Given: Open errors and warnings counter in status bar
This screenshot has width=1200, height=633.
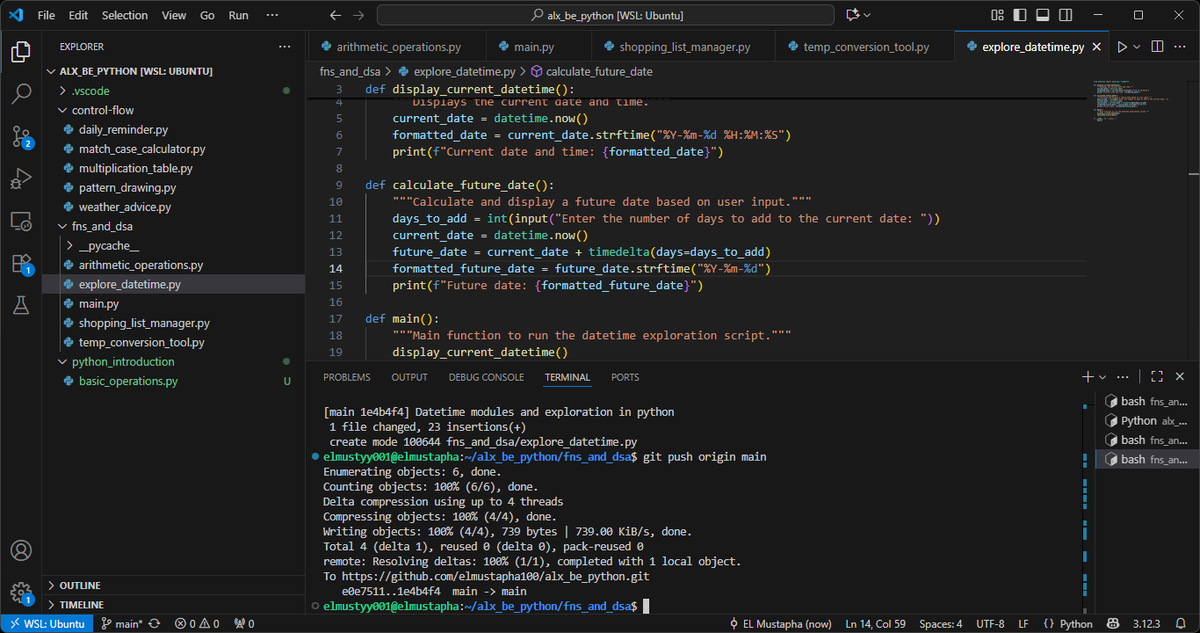Looking at the screenshot, I should point(197,624).
